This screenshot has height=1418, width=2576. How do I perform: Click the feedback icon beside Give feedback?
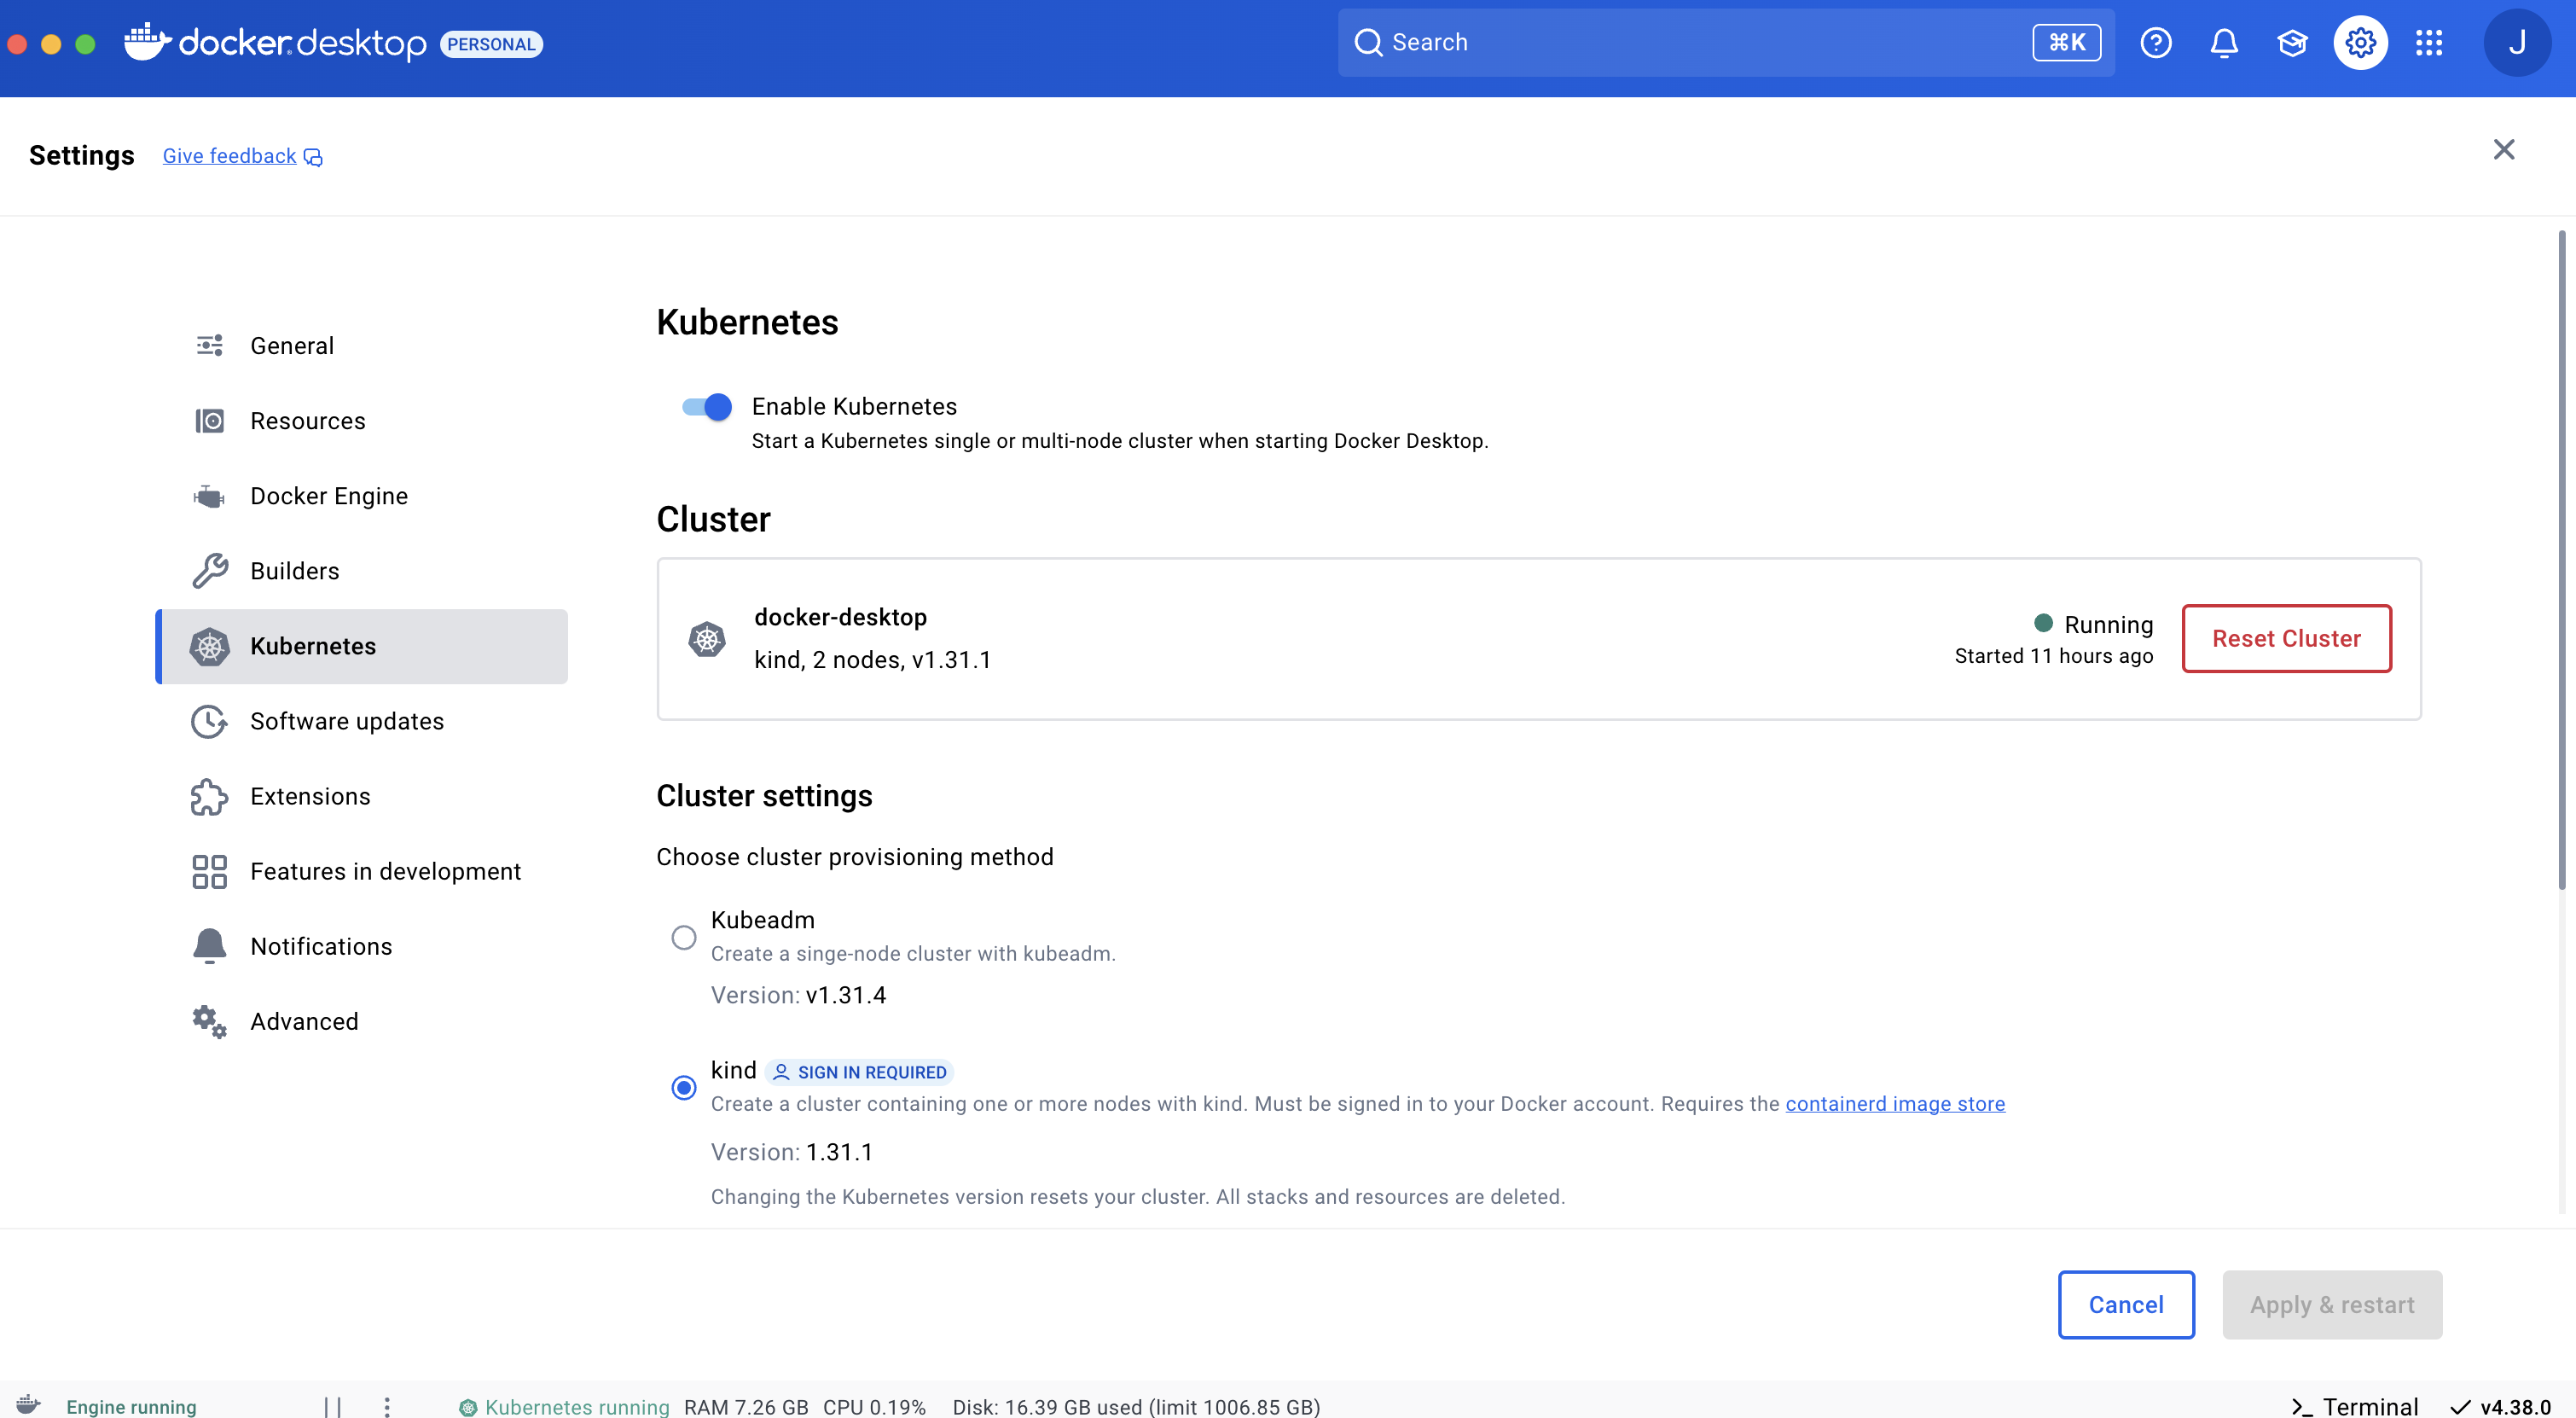coord(313,157)
